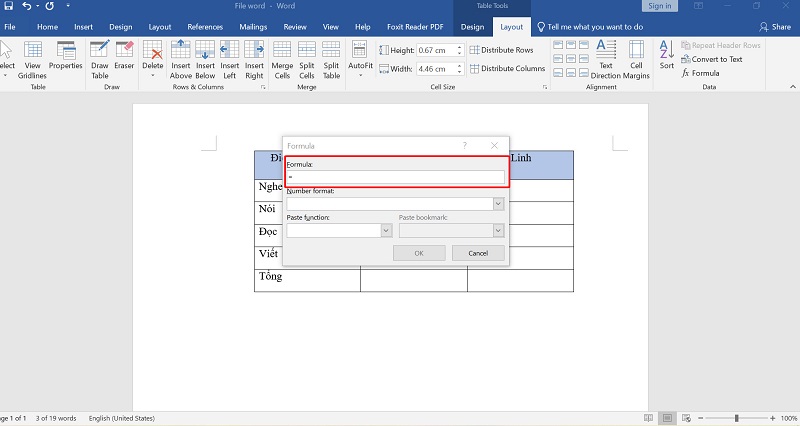Click the Save icon in title bar
Viewport: 800px width, 426px height.
[x=8, y=6]
